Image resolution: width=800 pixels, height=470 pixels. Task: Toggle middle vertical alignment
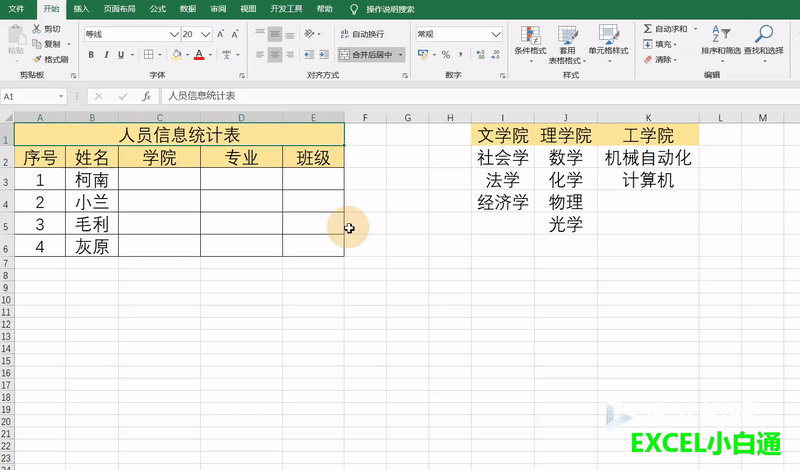275,34
